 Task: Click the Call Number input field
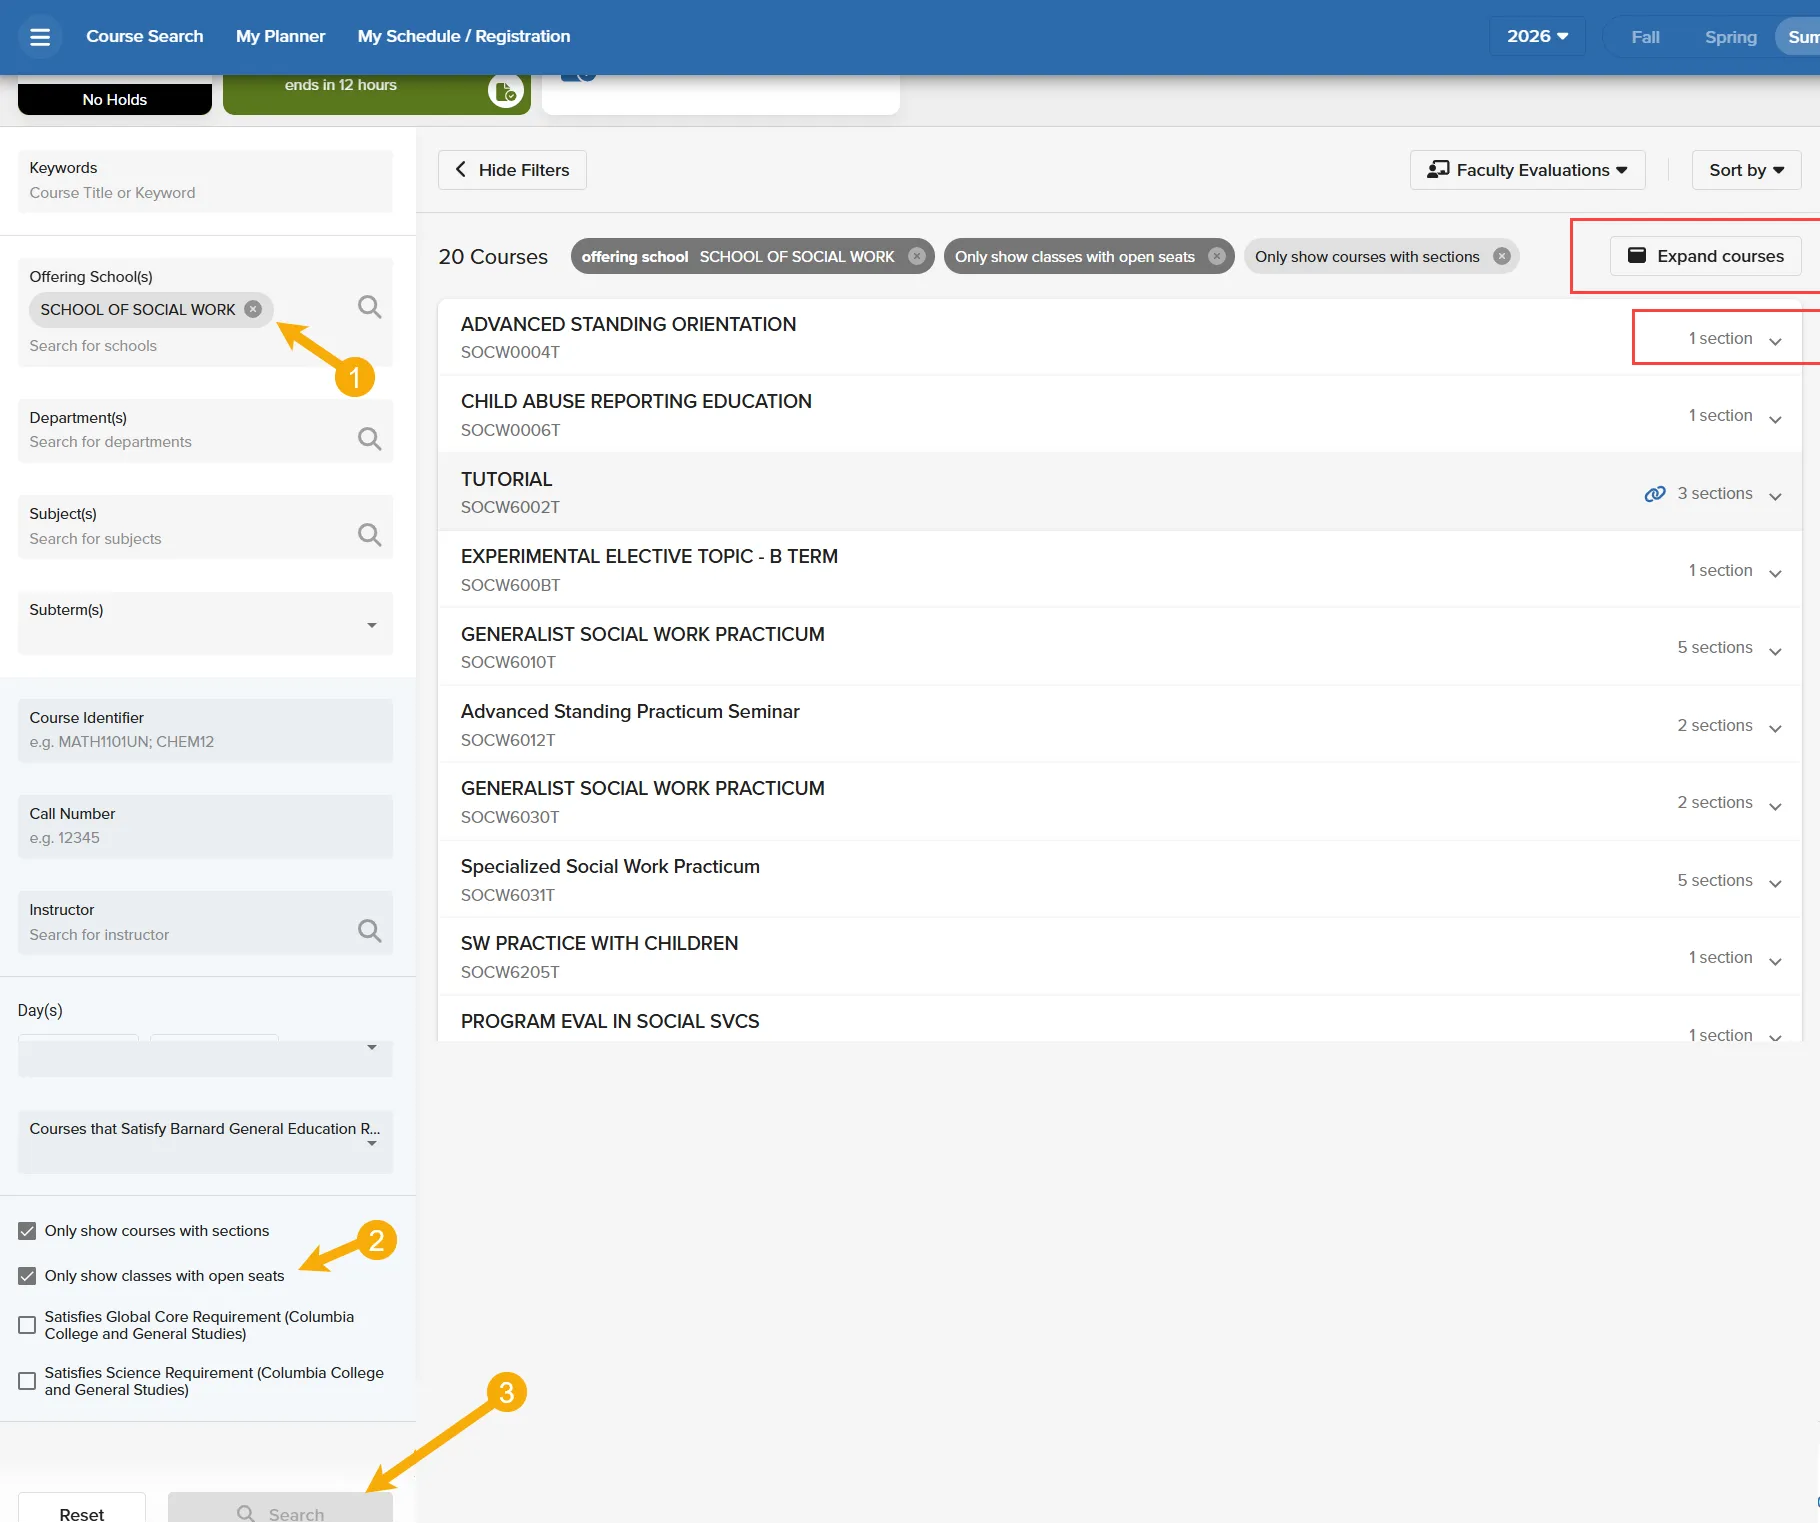[x=205, y=827]
